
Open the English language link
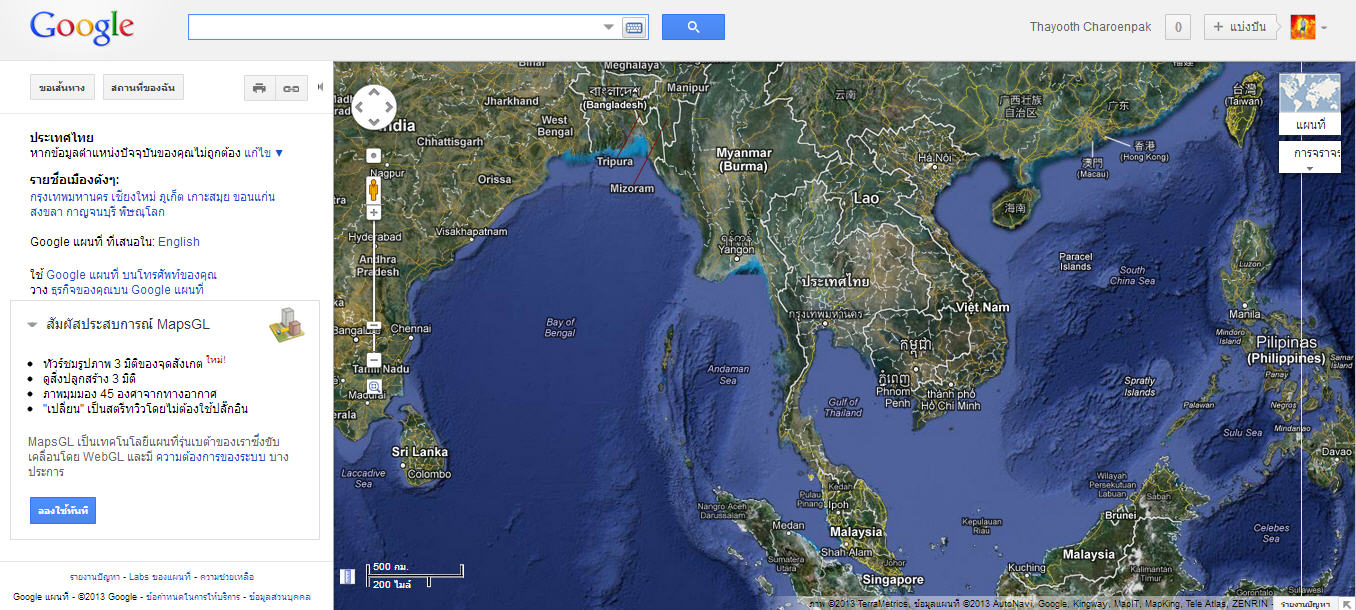179,241
